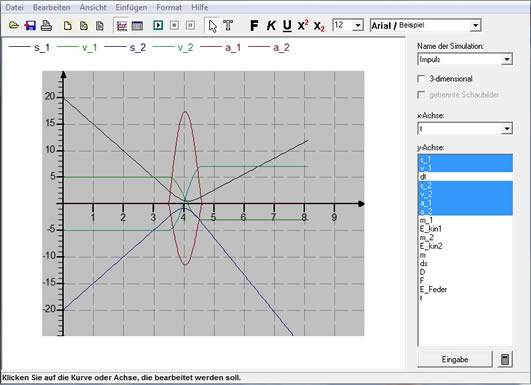
Task: Stop the simulation with the stop icon
Action: (x=174, y=25)
